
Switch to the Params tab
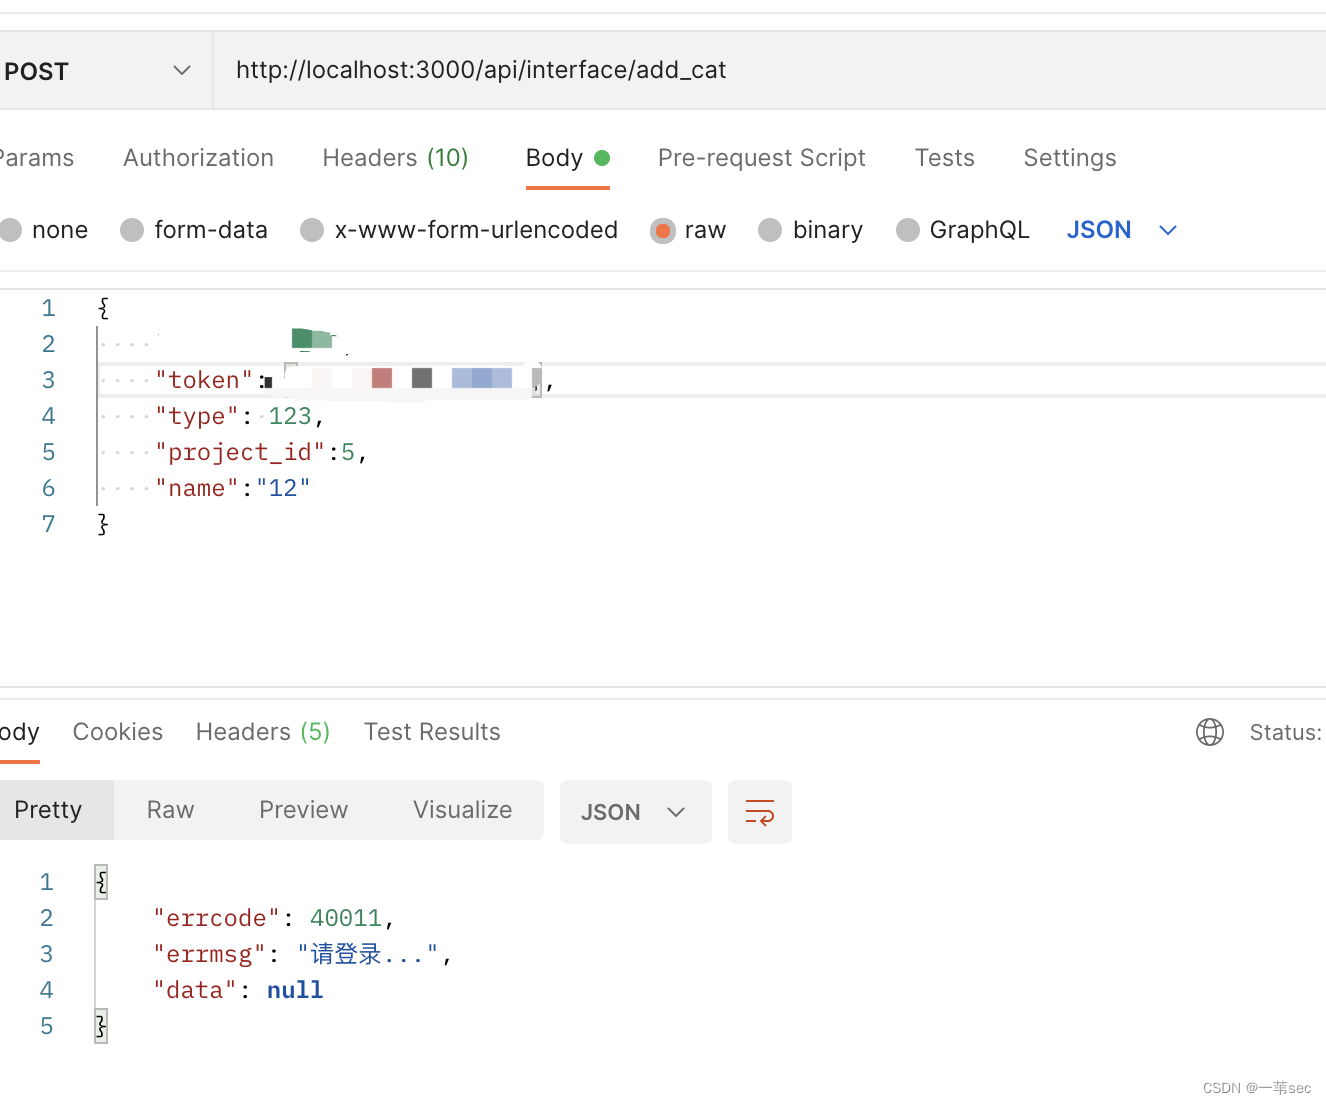pos(37,158)
